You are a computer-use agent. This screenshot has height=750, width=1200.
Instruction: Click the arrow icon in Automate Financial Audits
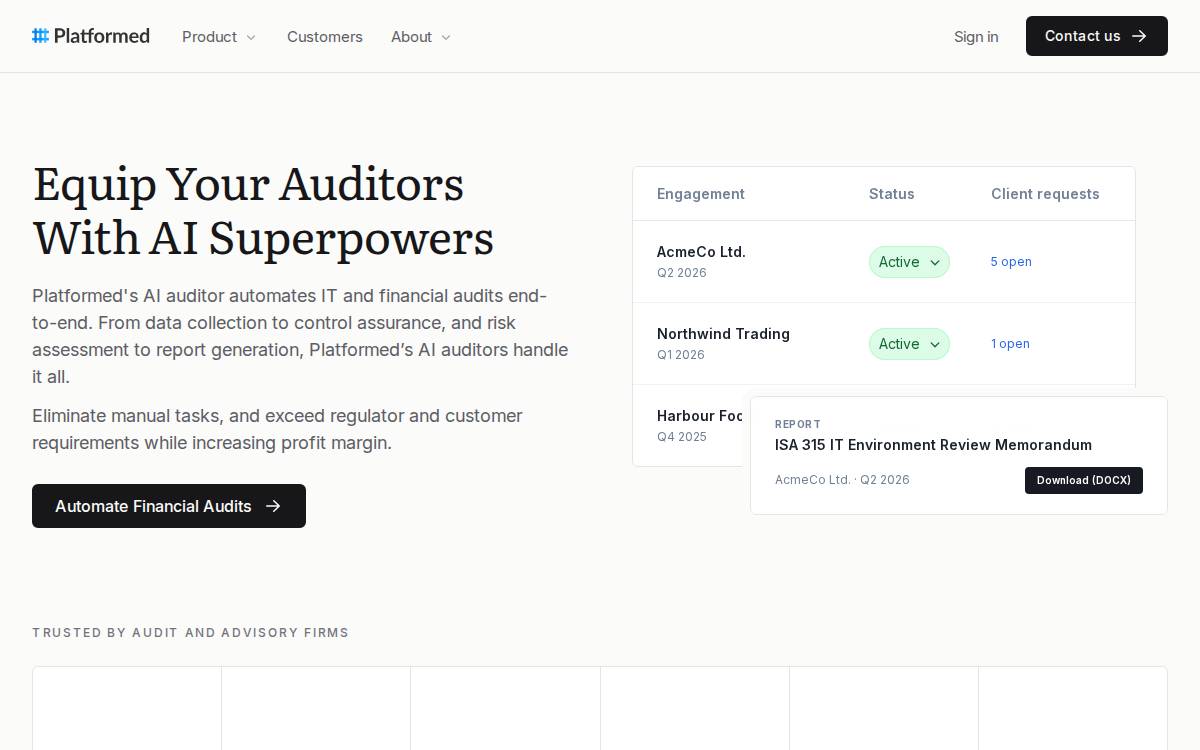[x=273, y=506]
